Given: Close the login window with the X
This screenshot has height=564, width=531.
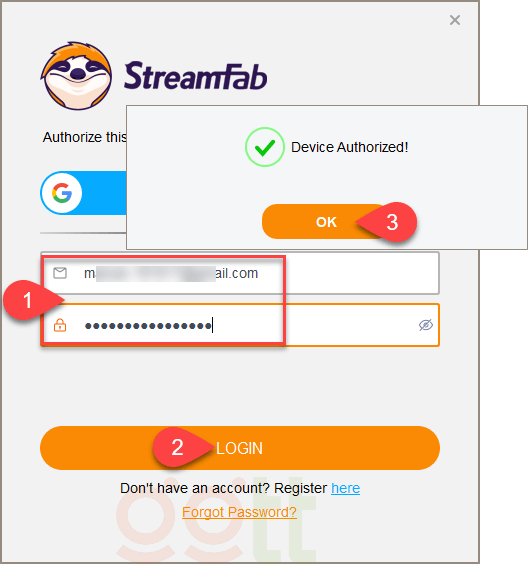Looking at the screenshot, I should (455, 20).
